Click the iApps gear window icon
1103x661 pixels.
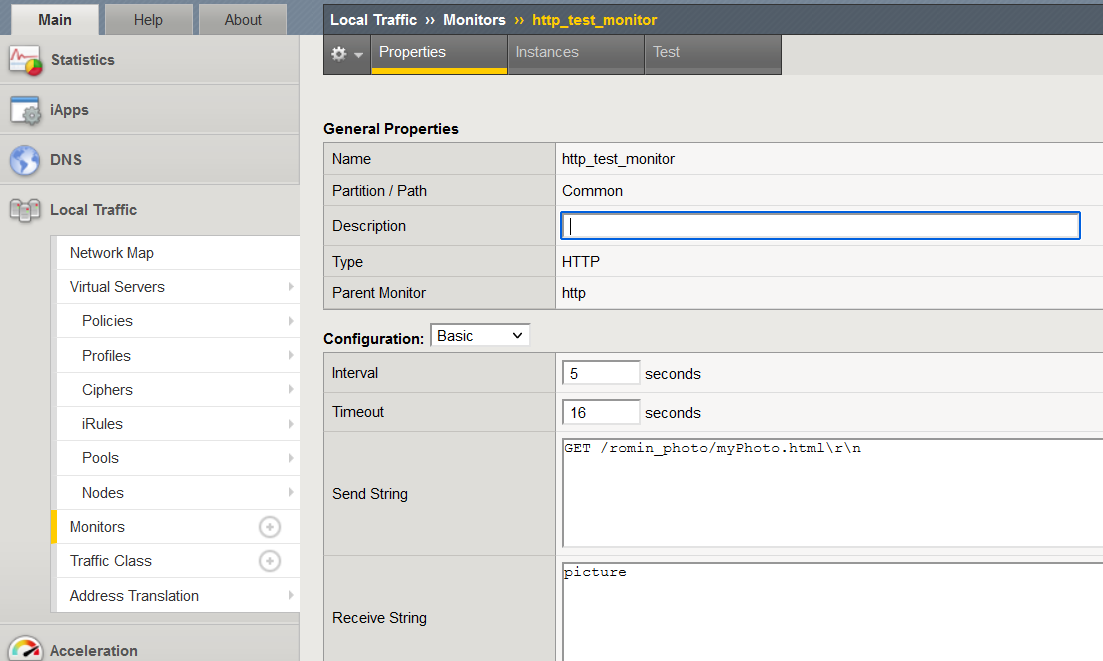(x=26, y=110)
